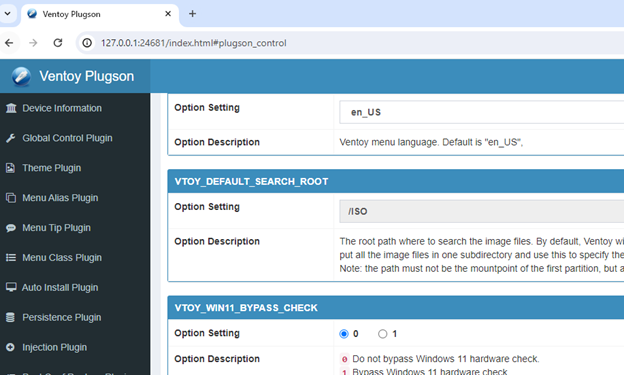
Task: Click the plus-circle Injection Plugin icon
Action: (10, 347)
